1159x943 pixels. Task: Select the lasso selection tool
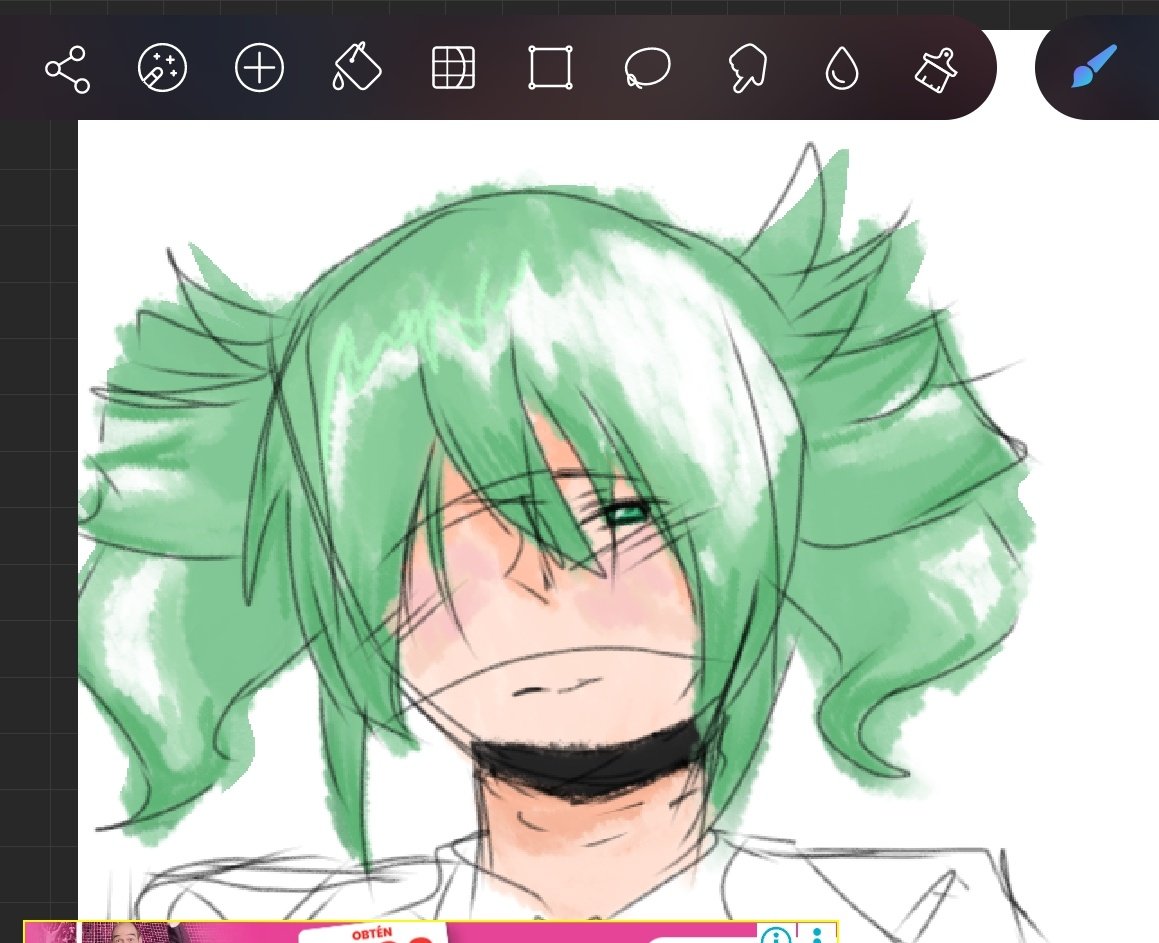pos(648,68)
